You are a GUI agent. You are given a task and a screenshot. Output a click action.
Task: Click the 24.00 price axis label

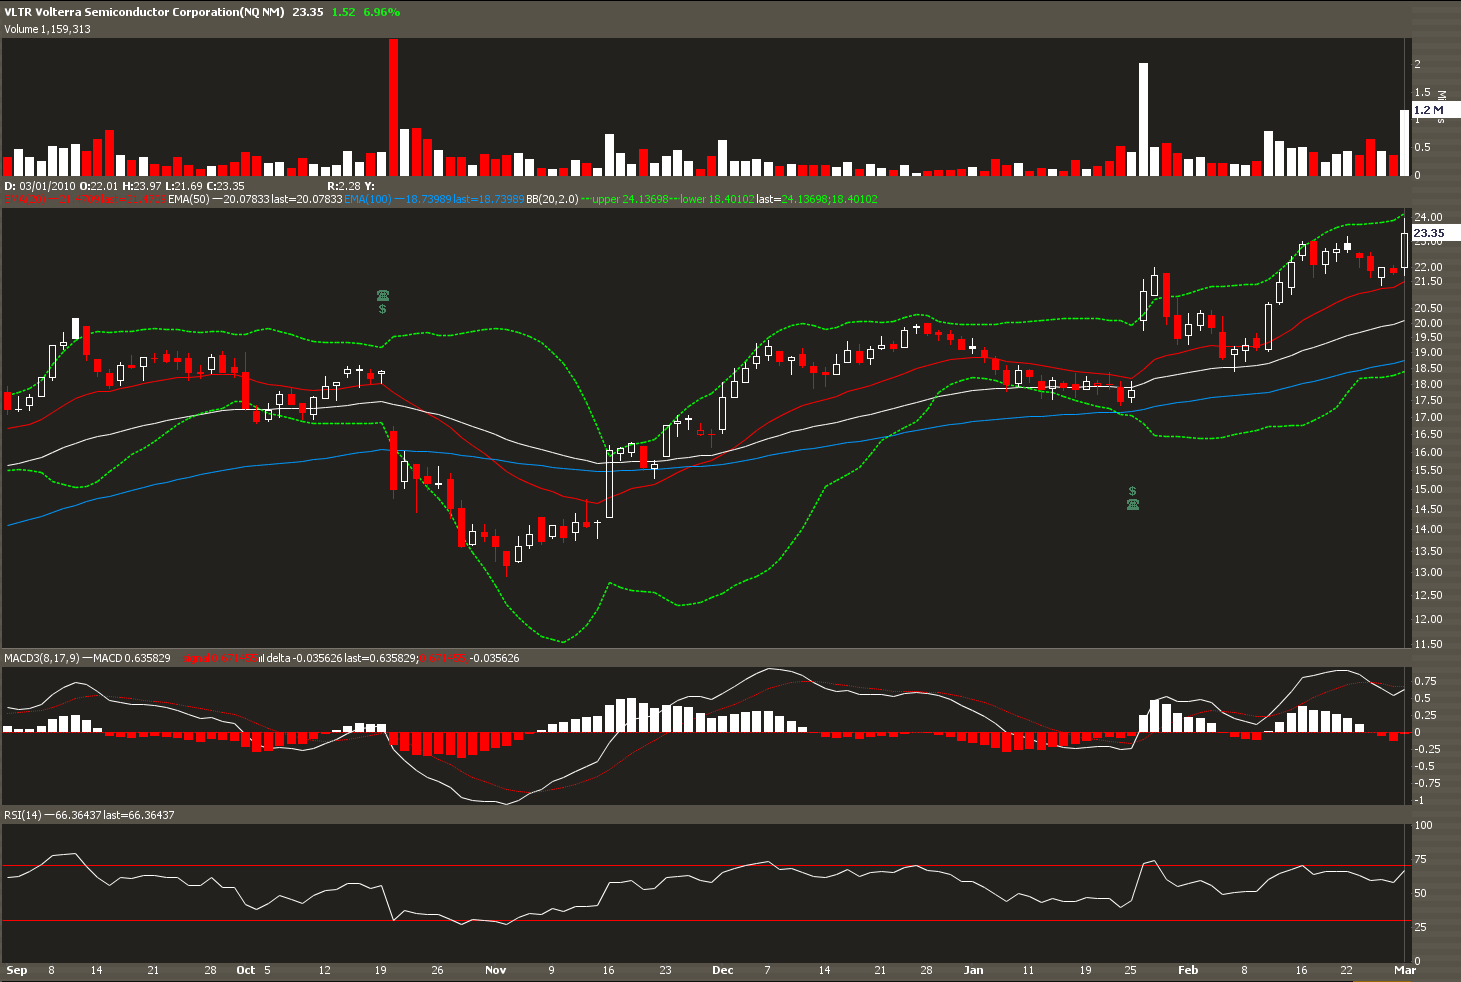pyautogui.click(x=1427, y=217)
